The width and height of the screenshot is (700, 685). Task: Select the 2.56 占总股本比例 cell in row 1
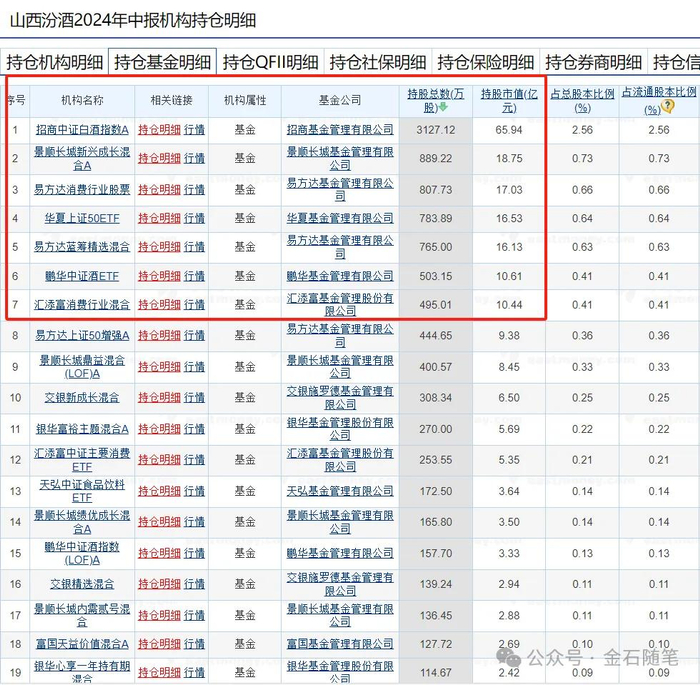582,130
